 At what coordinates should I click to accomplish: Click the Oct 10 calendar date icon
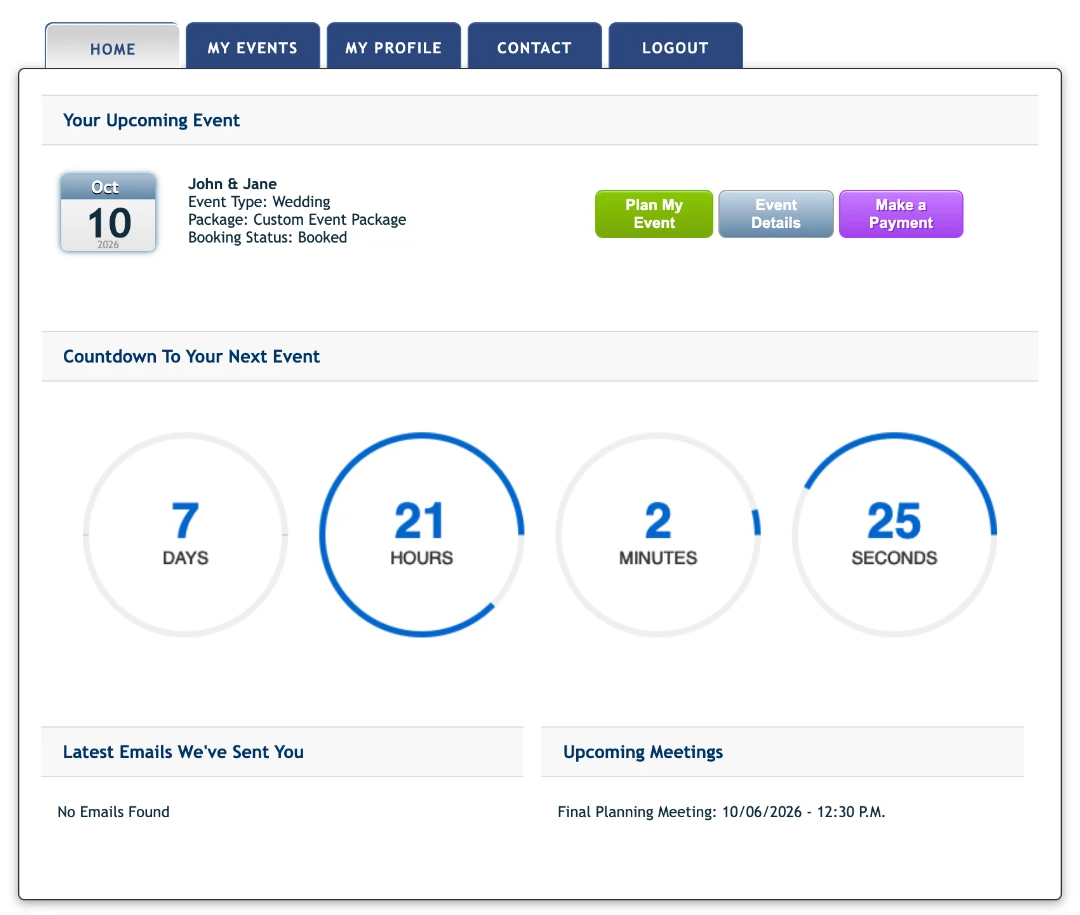tap(108, 212)
